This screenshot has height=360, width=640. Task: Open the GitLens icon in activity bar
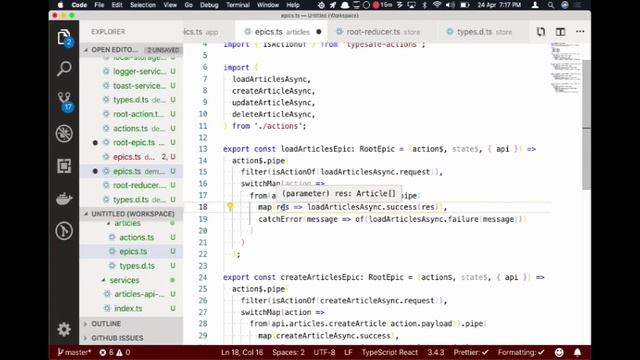[x=64, y=231]
